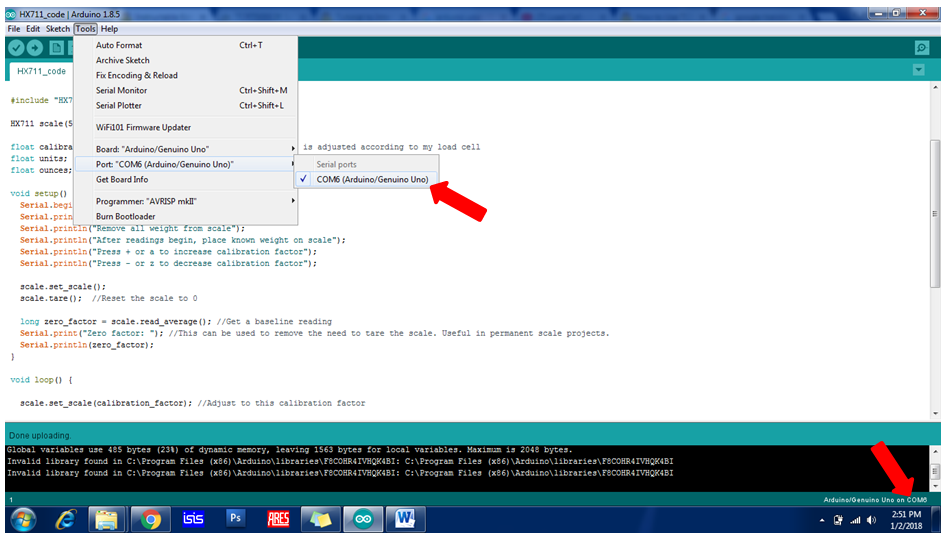Expand Port "COM6" submenu entry
The width and height of the screenshot is (945, 536).
click(x=186, y=164)
